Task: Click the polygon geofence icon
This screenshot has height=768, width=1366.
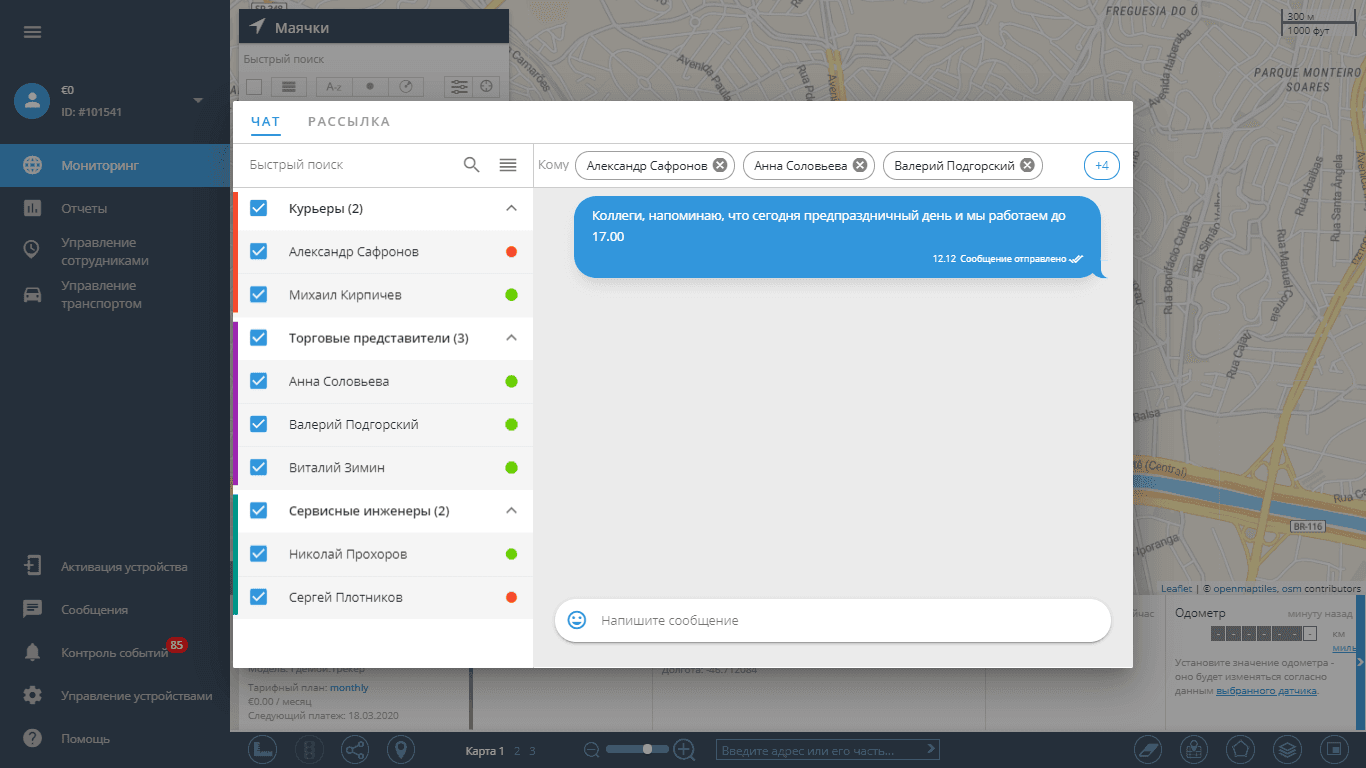Action: pos(1241,749)
